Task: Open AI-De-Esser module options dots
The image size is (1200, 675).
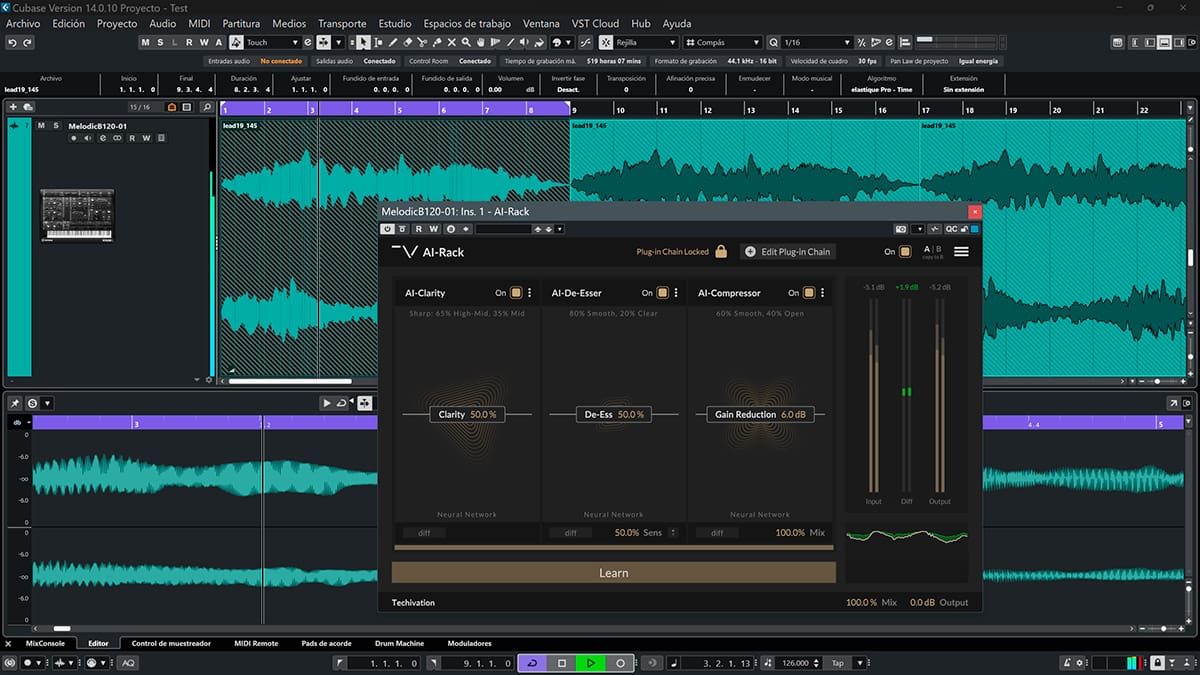Action: click(x=676, y=293)
